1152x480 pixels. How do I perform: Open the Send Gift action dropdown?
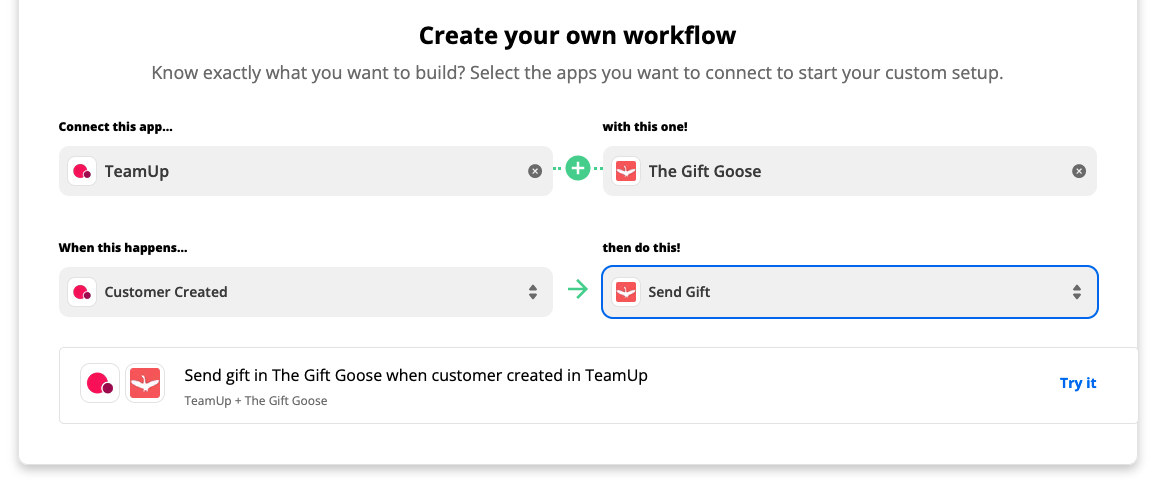click(x=850, y=292)
